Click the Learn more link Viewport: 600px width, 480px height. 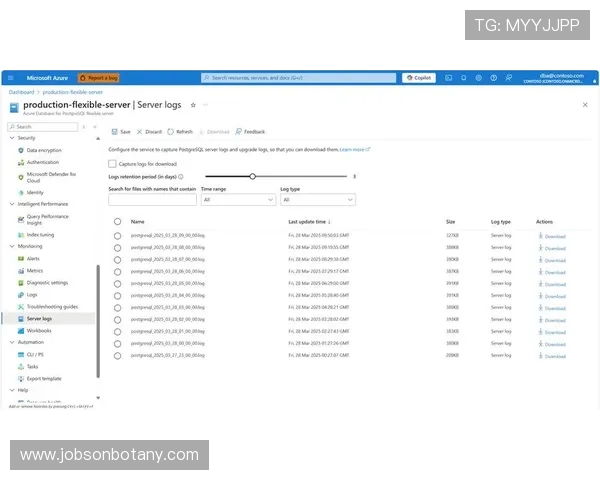click(x=353, y=149)
